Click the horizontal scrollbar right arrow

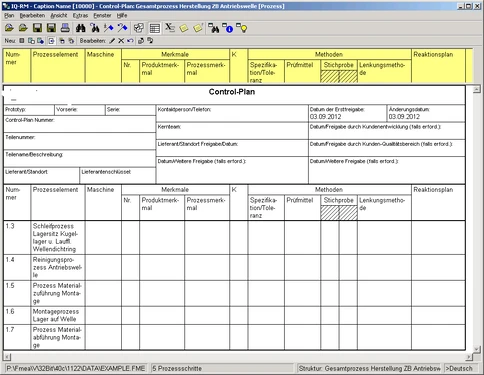click(x=469, y=357)
